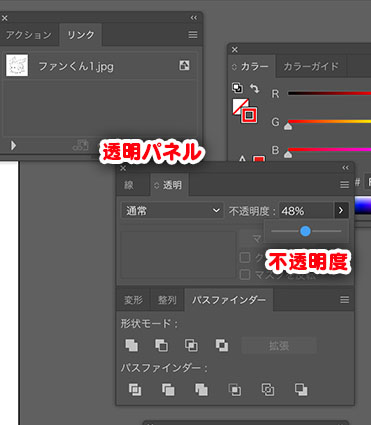This screenshot has height=425, width=371.
Task: Select the red stroke swatch
Action: (x=249, y=115)
